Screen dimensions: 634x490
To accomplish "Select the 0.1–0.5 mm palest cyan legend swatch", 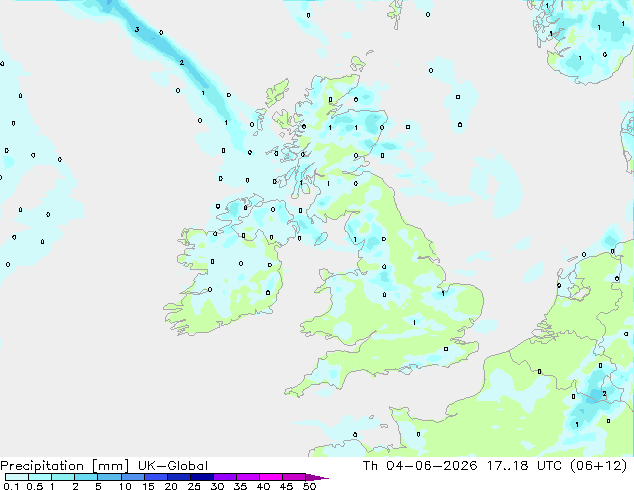I will [x=17, y=477].
